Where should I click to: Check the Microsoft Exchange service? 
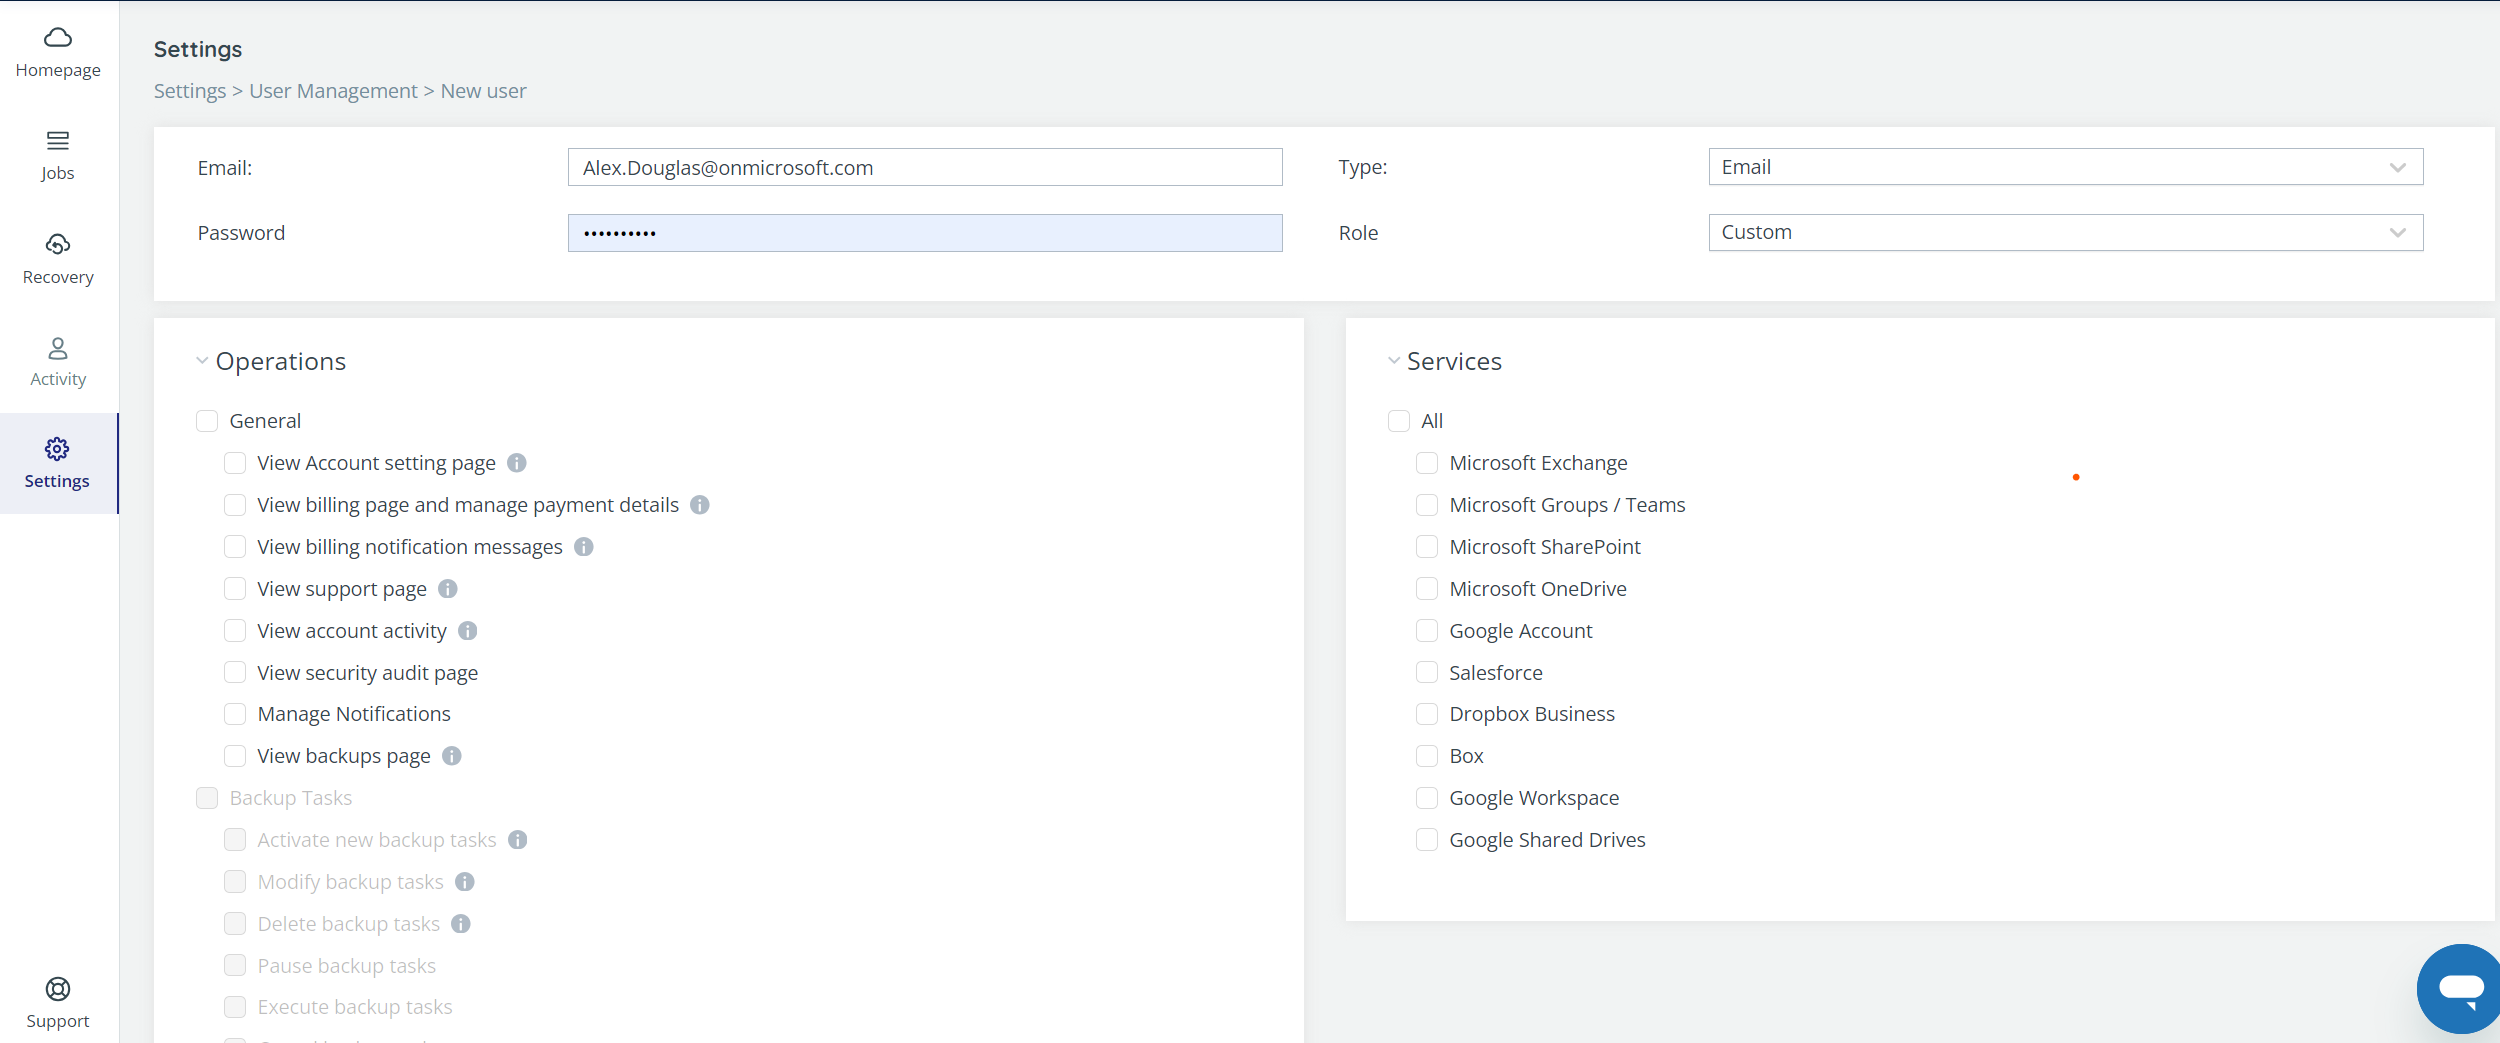click(1427, 463)
